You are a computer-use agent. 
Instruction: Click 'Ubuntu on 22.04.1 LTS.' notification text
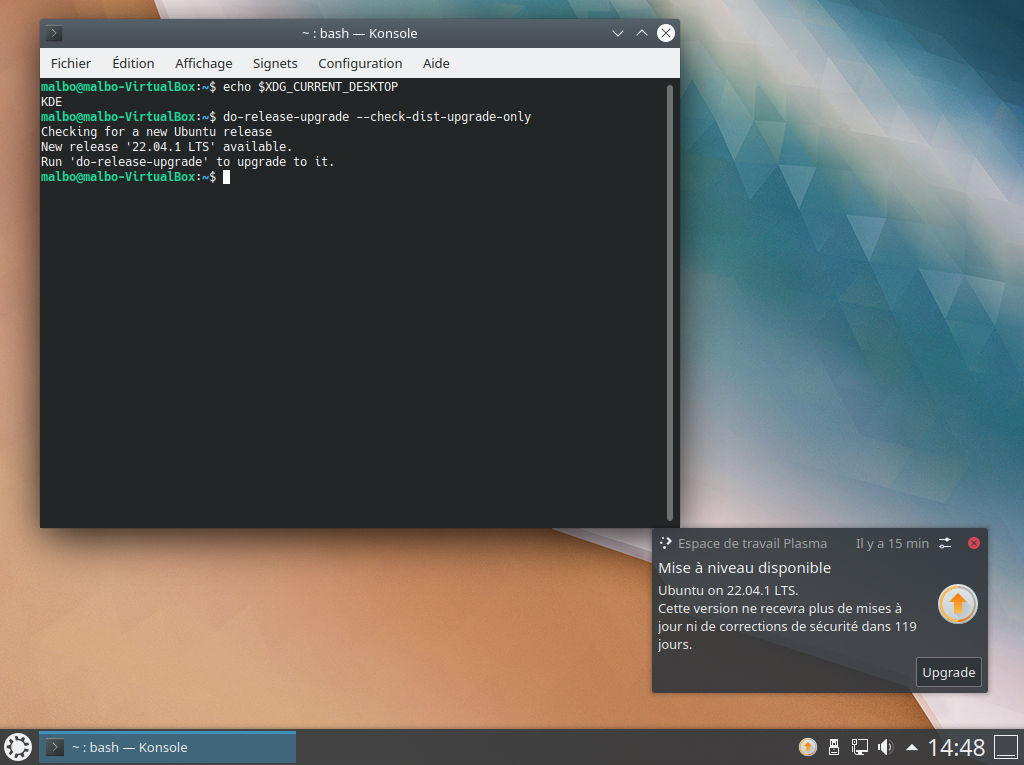pyautogui.click(x=728, y=591)
